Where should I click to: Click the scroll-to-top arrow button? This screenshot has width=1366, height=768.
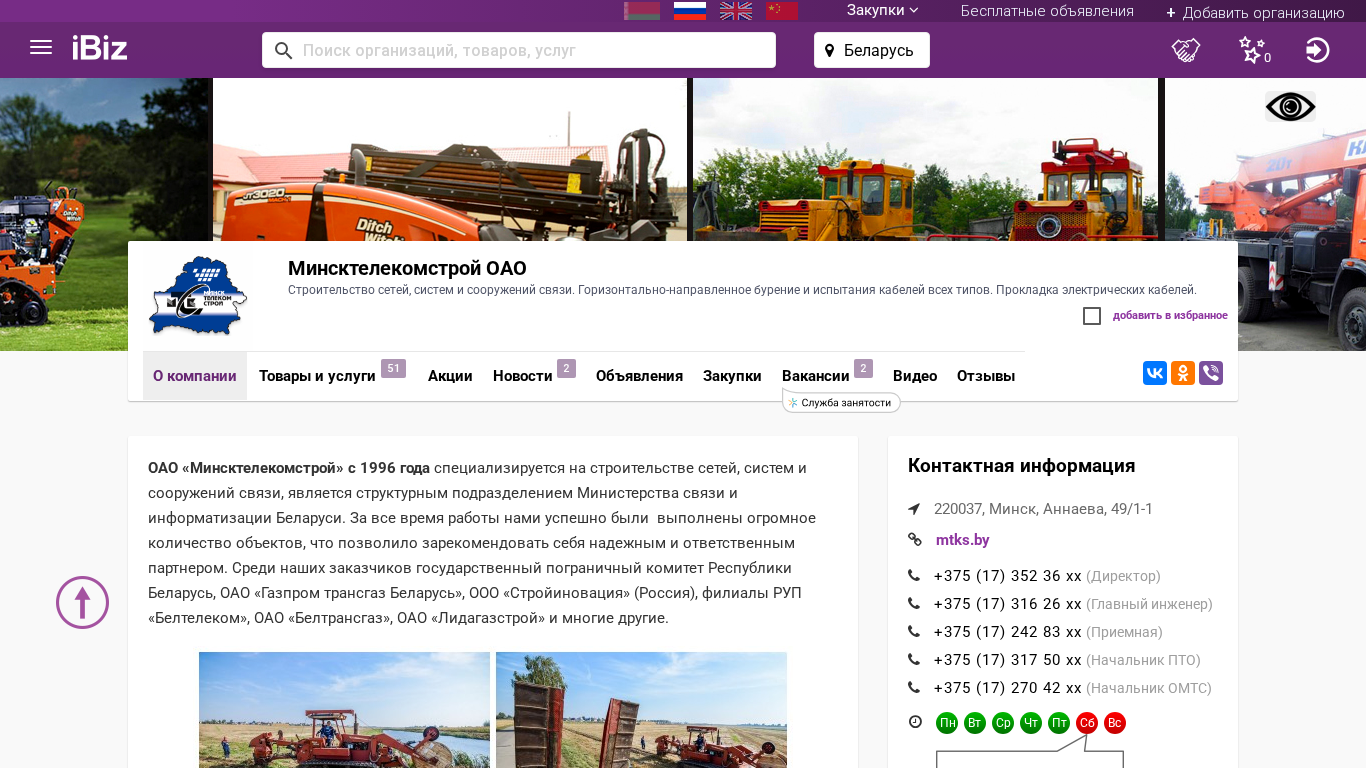pos(82,602)
